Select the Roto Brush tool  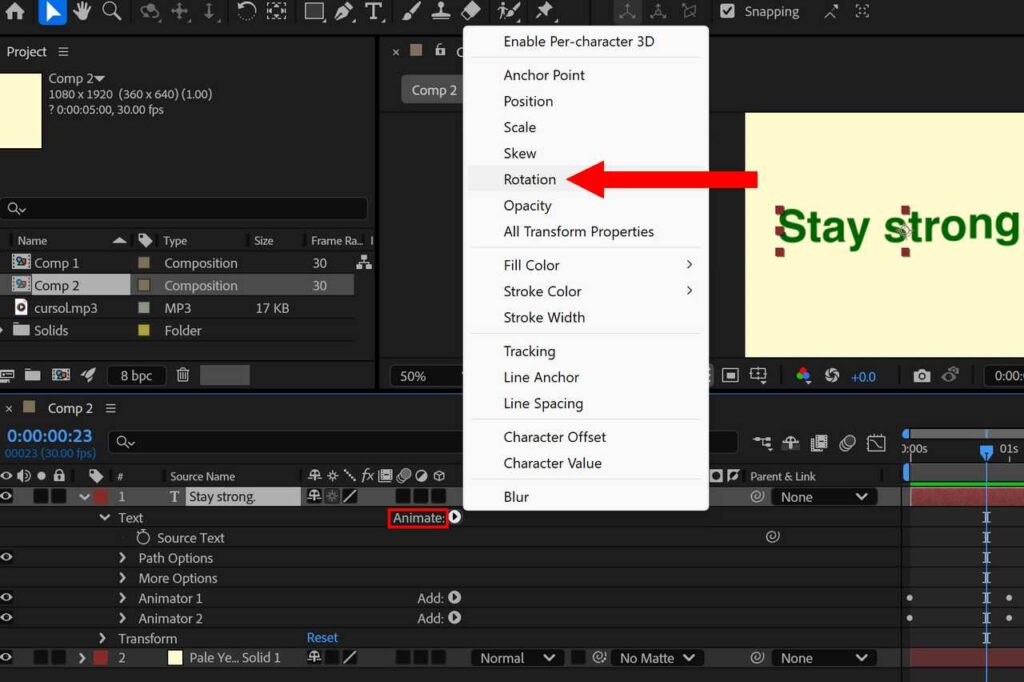(x=508, y=11)
